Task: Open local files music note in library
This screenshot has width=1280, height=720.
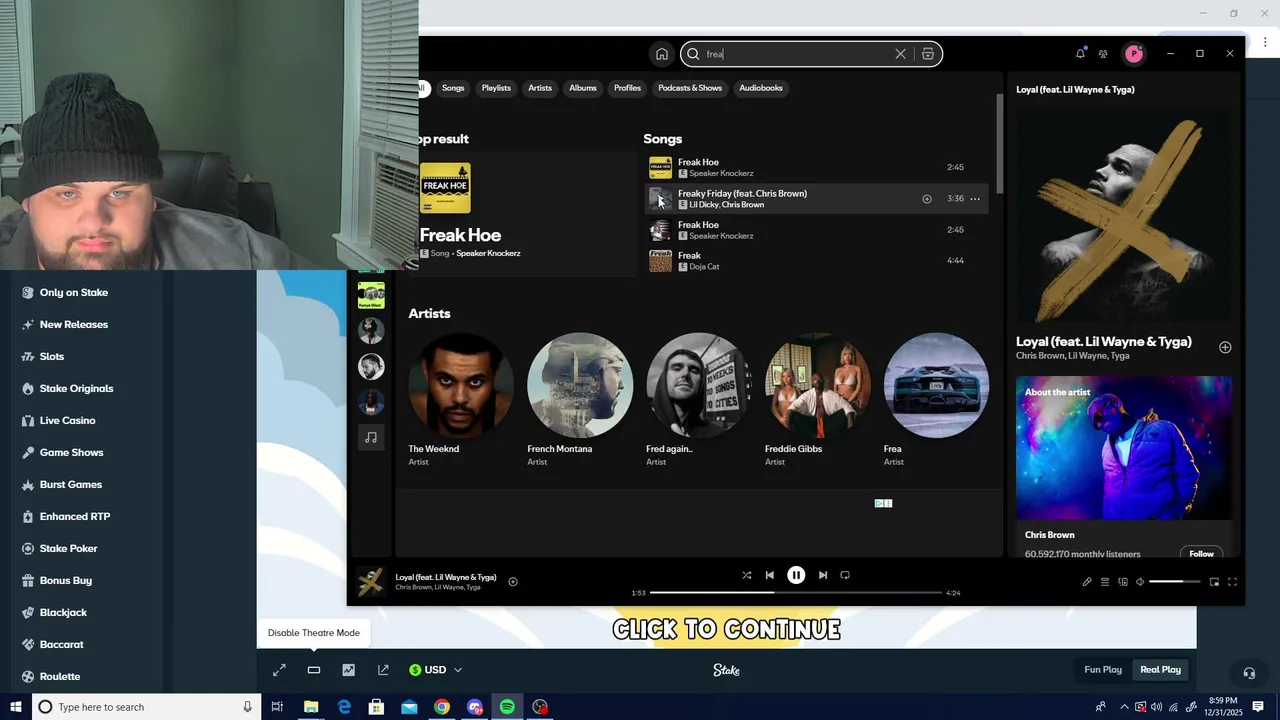Action: 371,437
